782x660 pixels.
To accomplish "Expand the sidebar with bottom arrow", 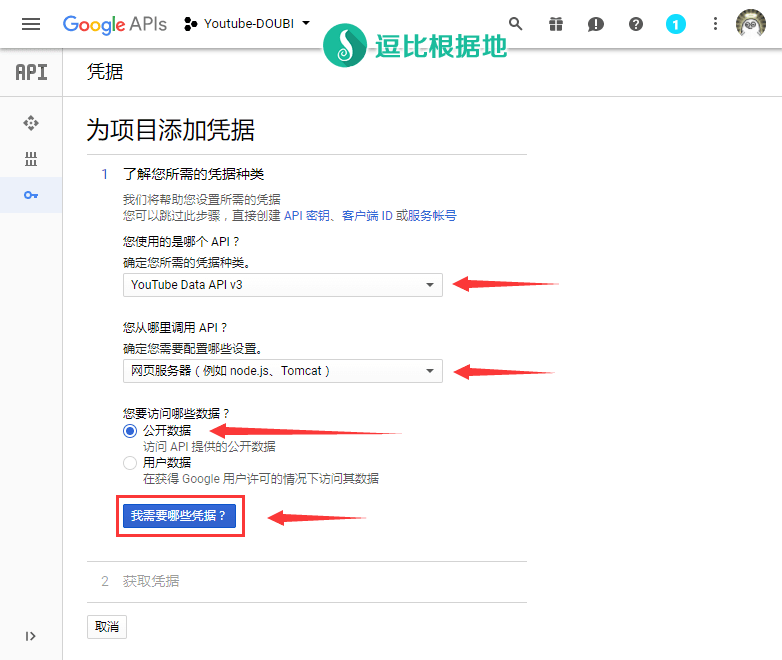I will (x=31, y=636).
